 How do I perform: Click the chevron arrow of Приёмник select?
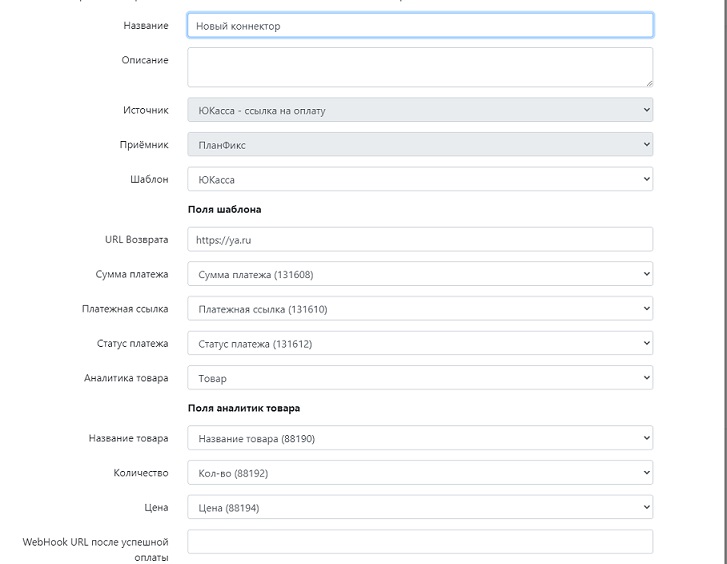pyautogui.click(x=646, y=144)
